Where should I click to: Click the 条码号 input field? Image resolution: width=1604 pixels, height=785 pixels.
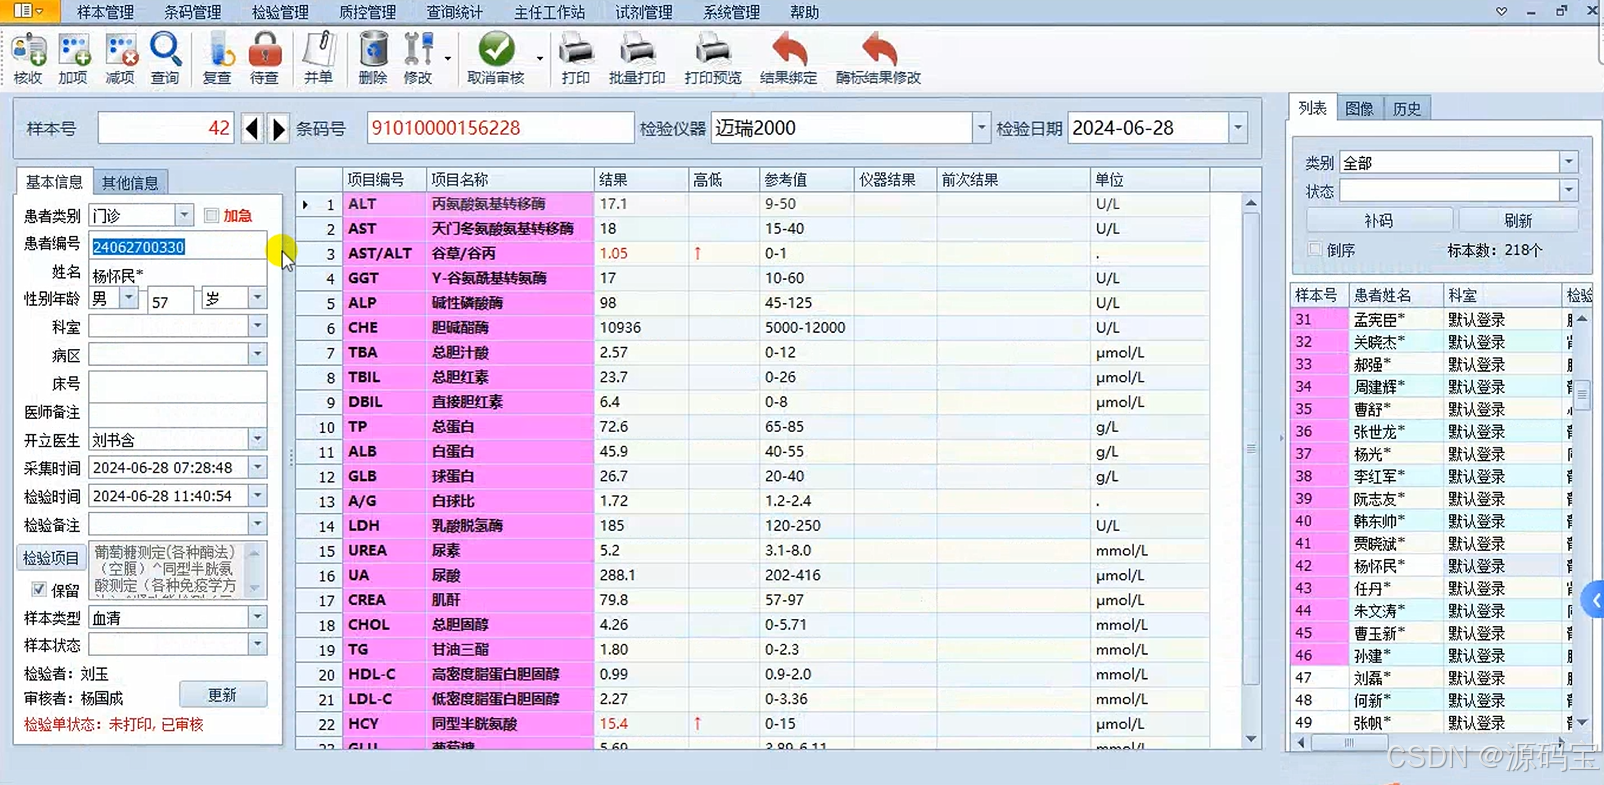coord(499,128)
